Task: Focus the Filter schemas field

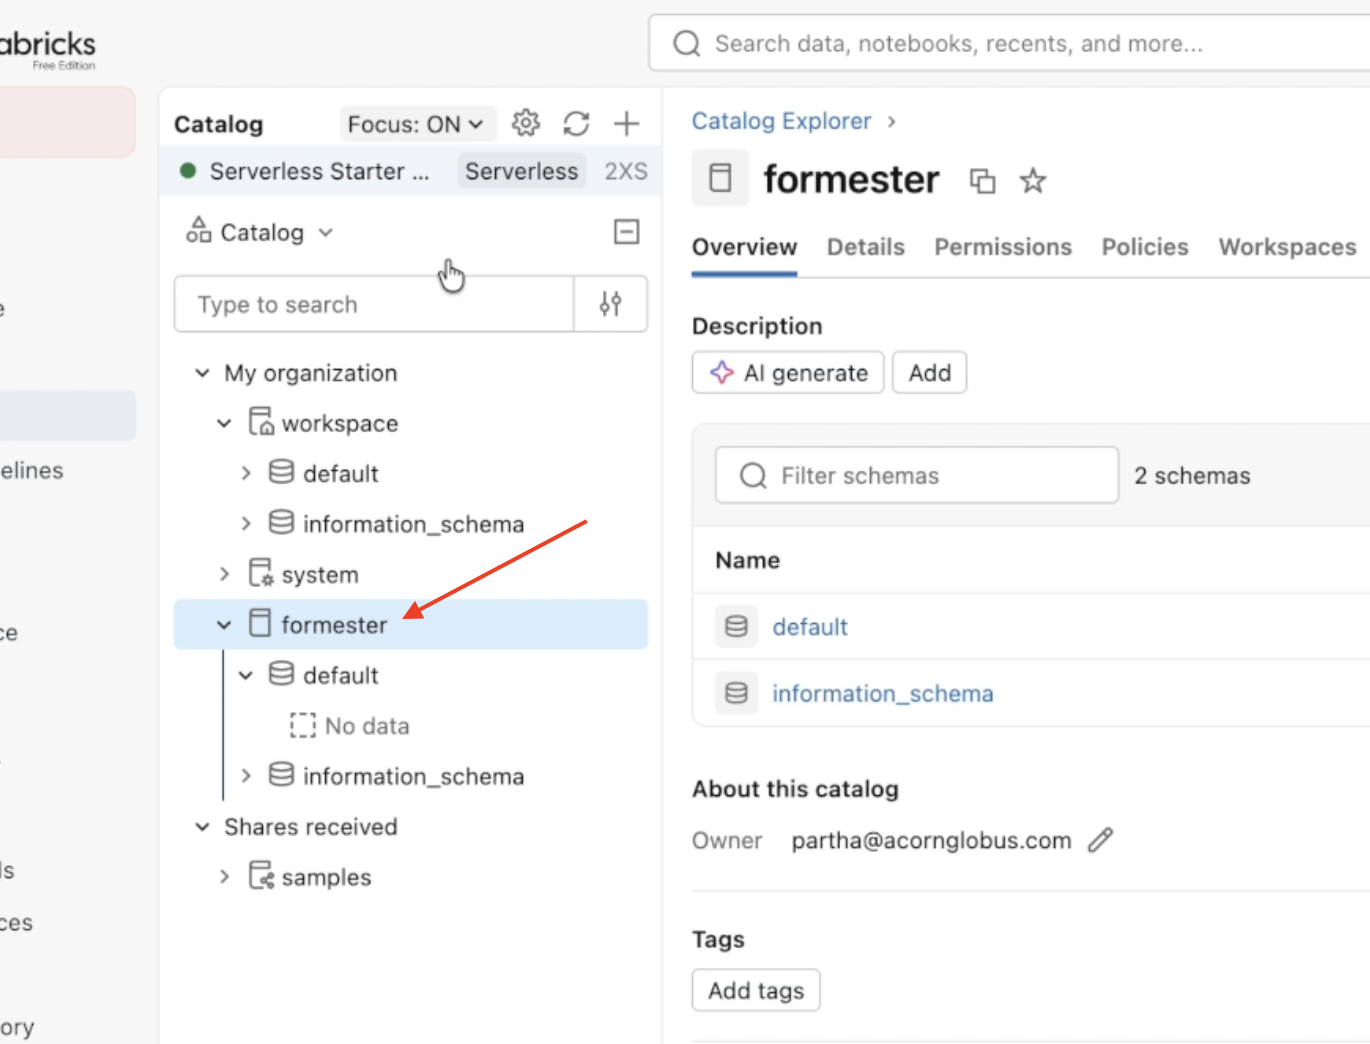Action: [x=917, y=475]
